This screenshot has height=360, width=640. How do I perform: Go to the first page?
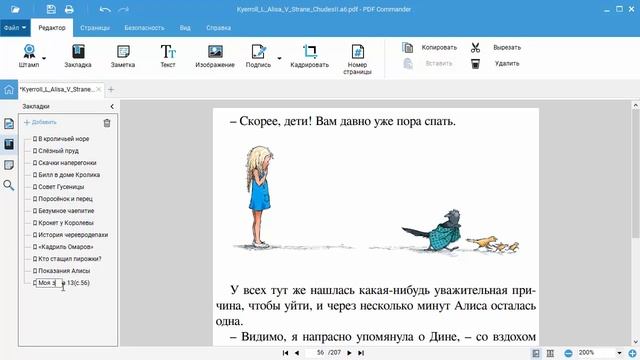[285, 353]
